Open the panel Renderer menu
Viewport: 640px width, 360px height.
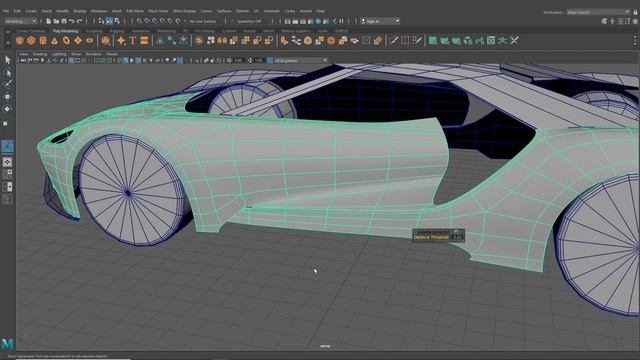point(93,54)
